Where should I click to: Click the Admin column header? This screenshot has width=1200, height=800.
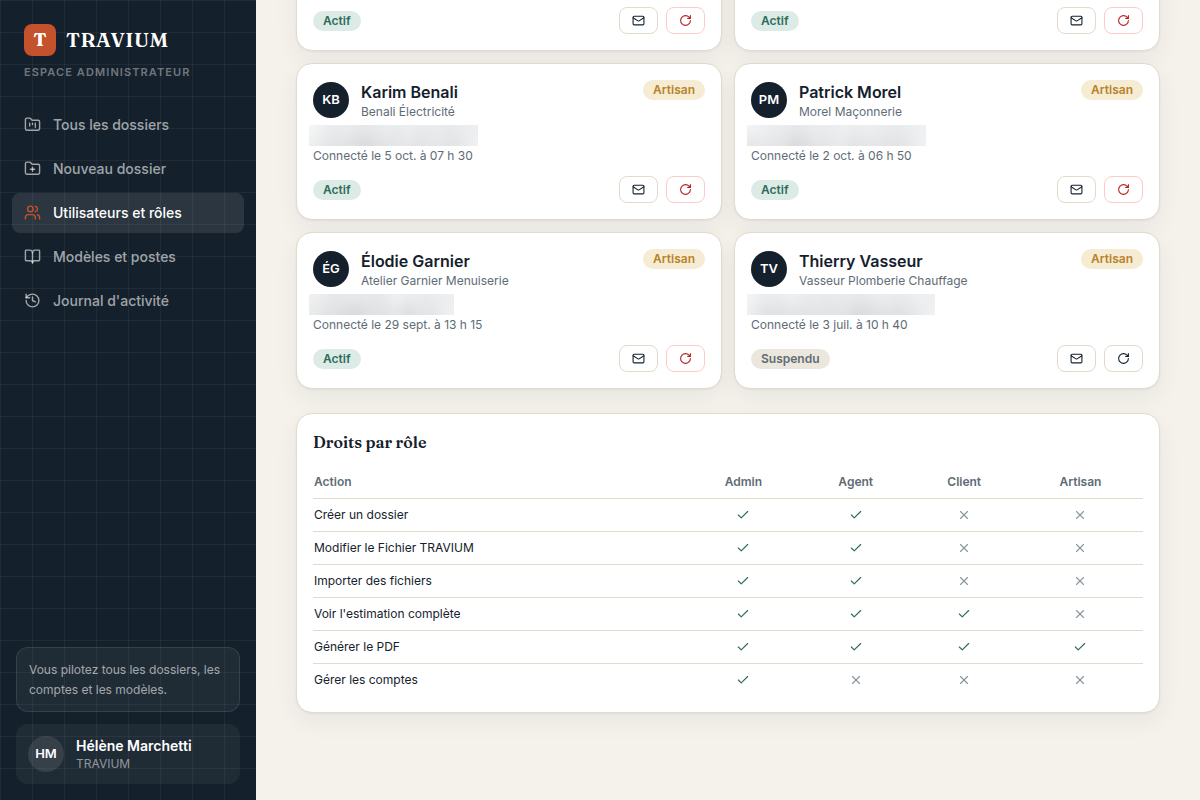[x=743, y=482]
